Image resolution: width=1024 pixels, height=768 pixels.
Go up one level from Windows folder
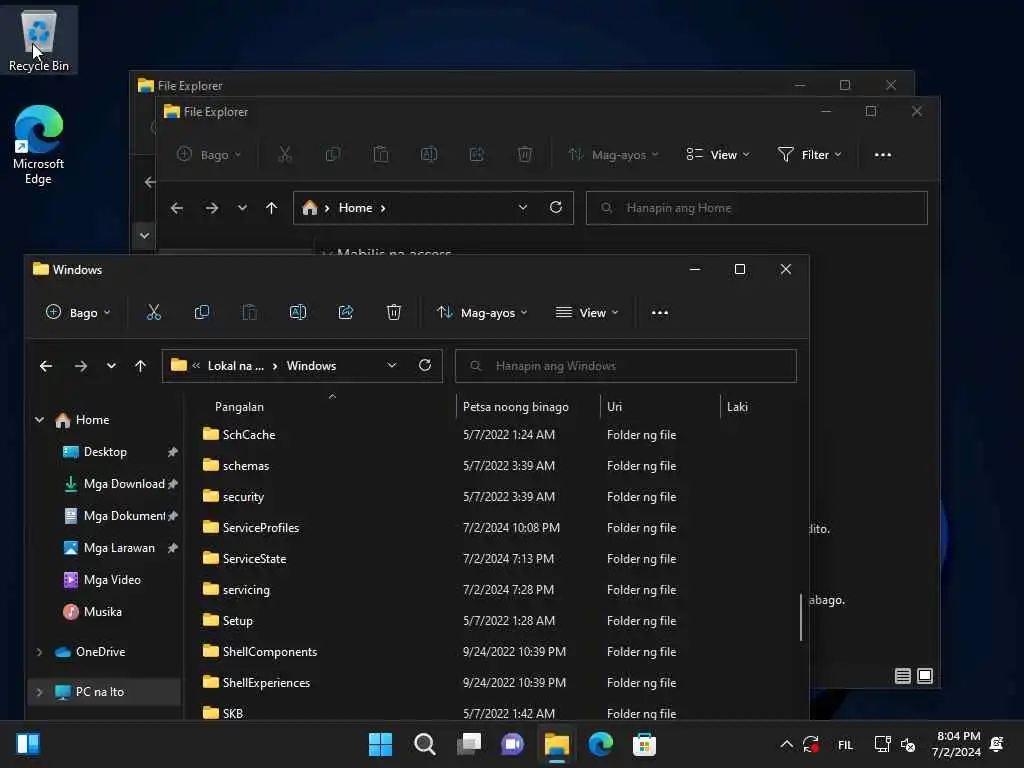pos(140,366)
